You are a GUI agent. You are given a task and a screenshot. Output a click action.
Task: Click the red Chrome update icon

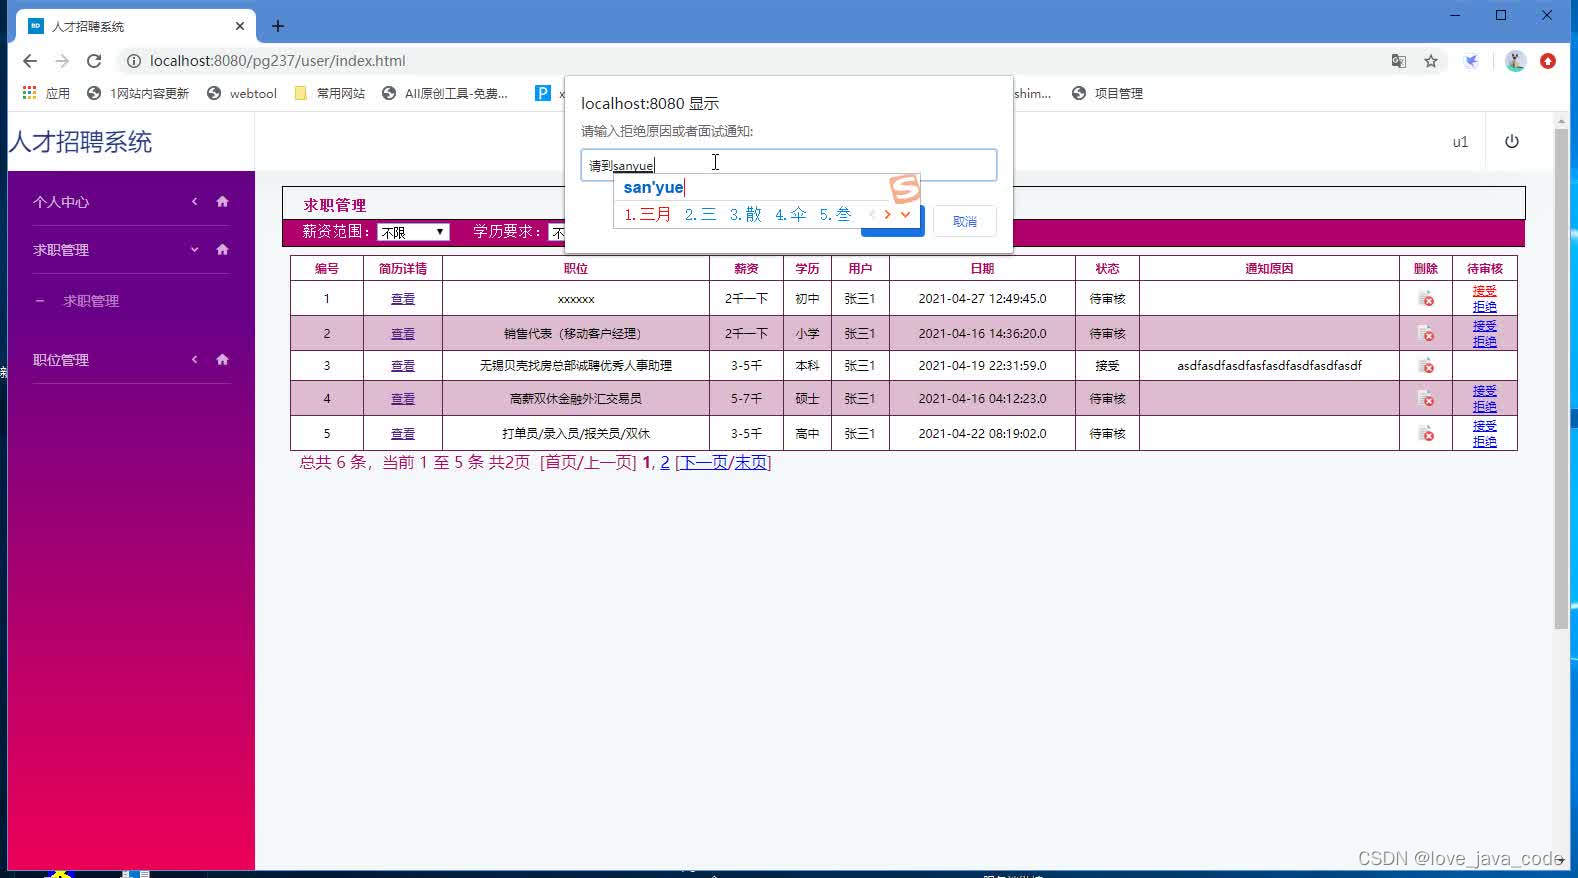pos(1548,61)
